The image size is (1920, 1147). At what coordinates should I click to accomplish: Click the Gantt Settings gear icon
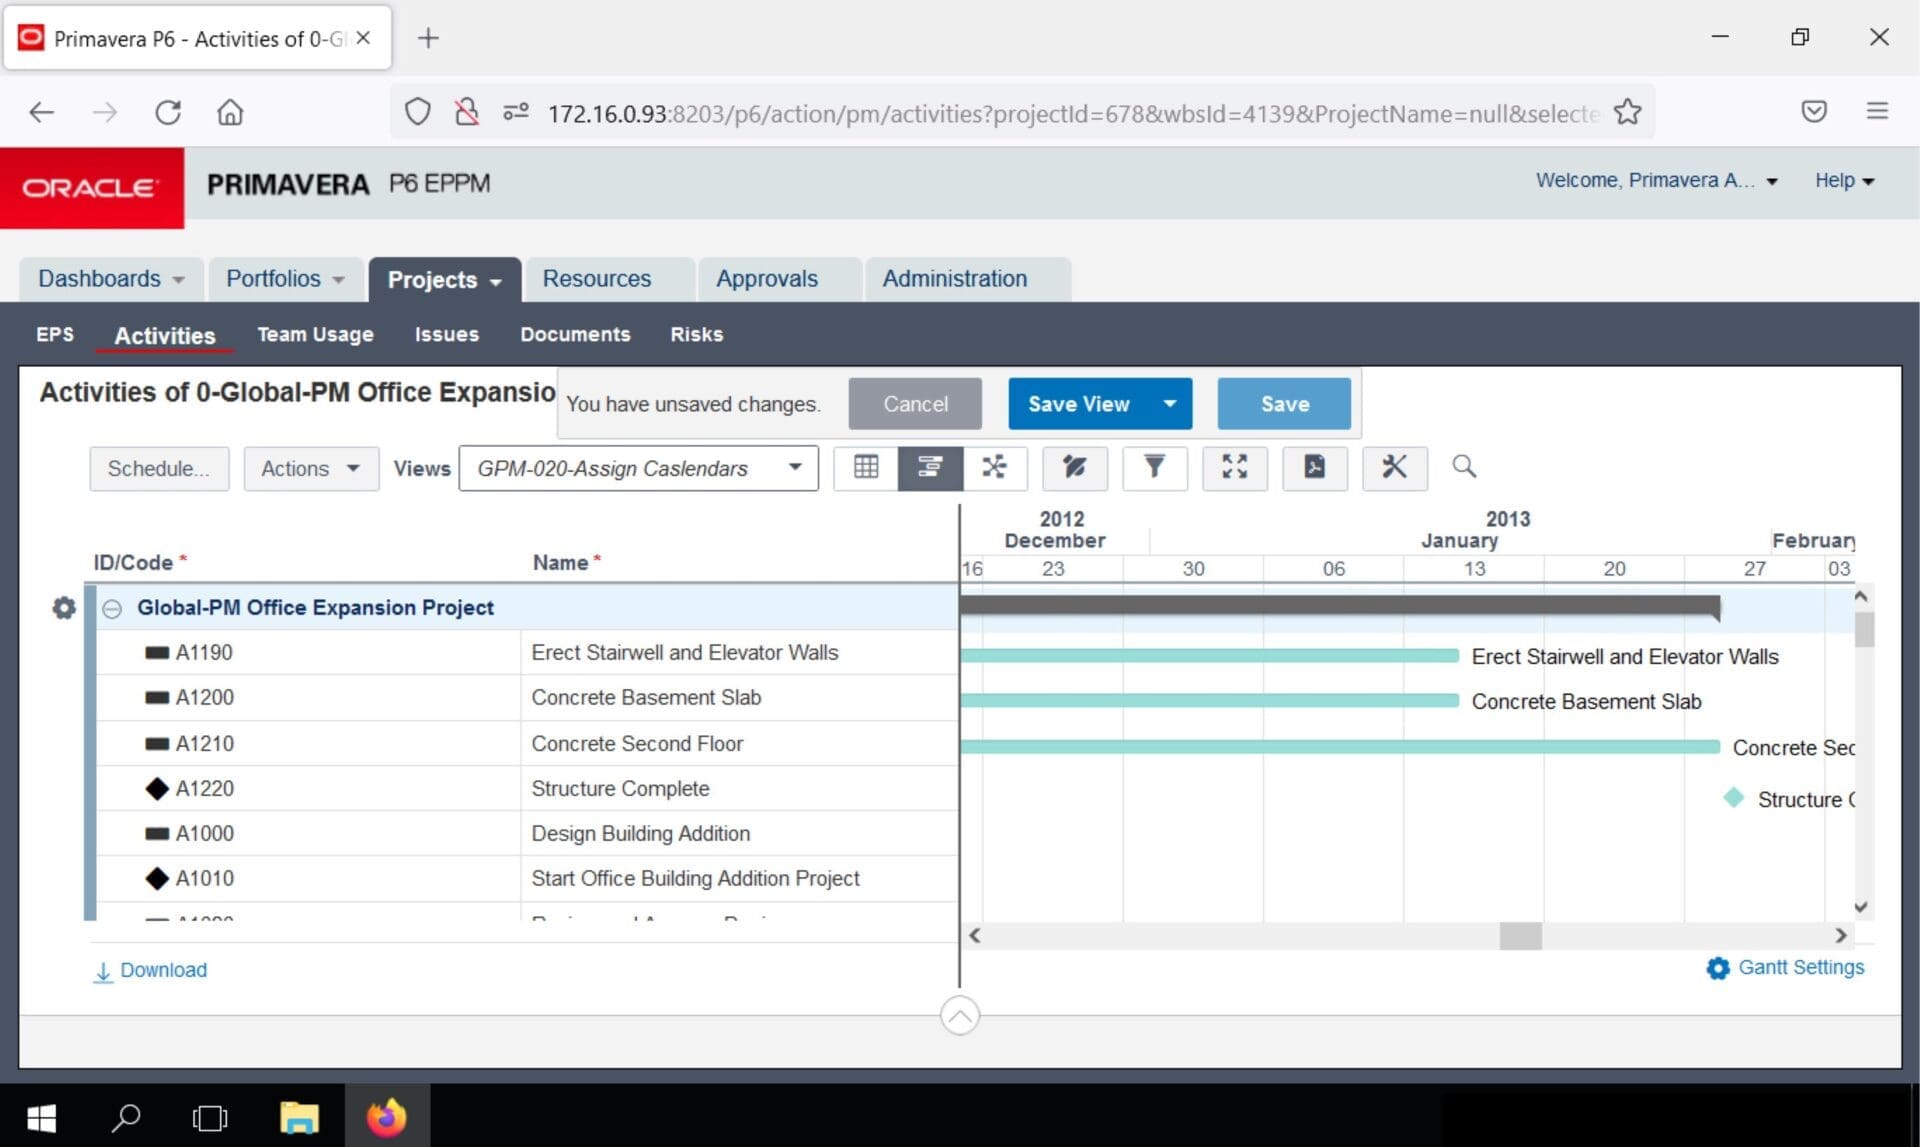(x=1717, y=968)
